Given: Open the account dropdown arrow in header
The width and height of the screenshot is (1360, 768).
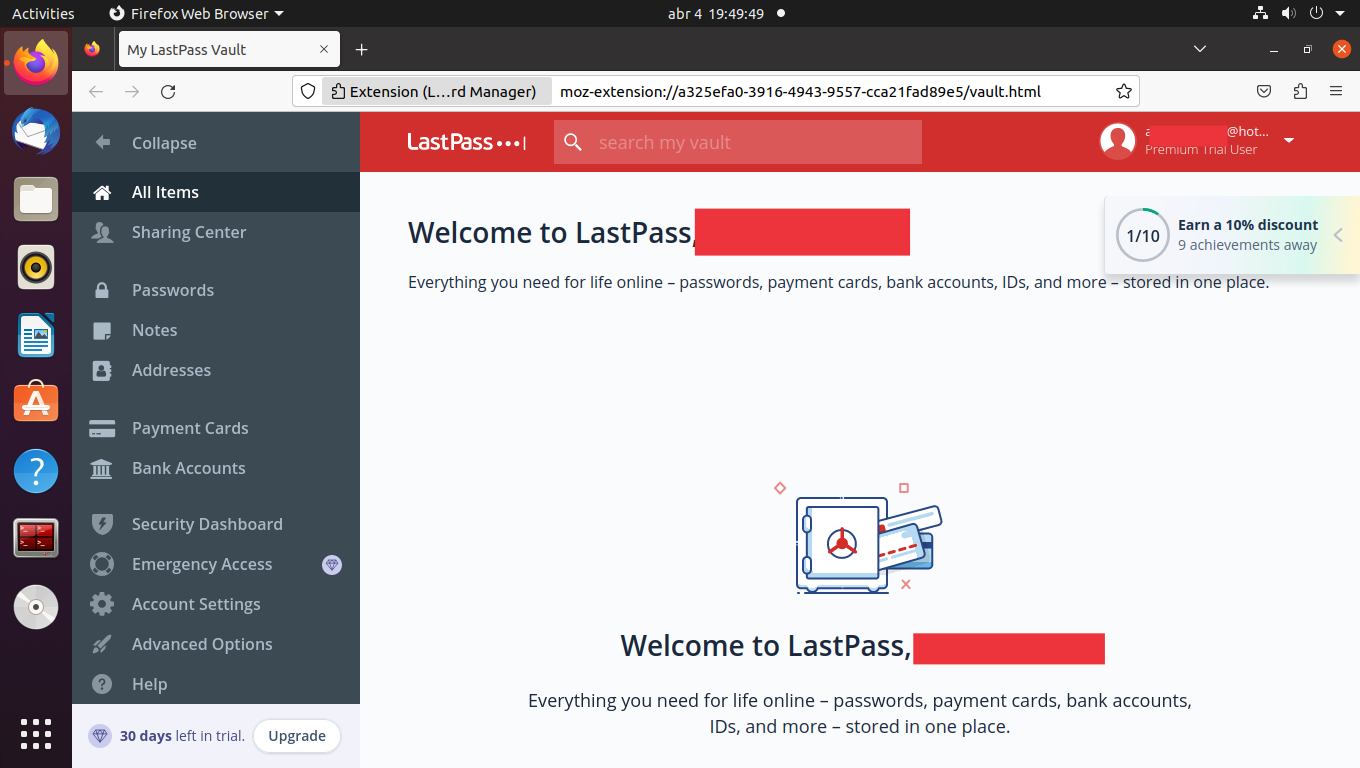Looking at the screenshot, I should (x=1289, y=140).
